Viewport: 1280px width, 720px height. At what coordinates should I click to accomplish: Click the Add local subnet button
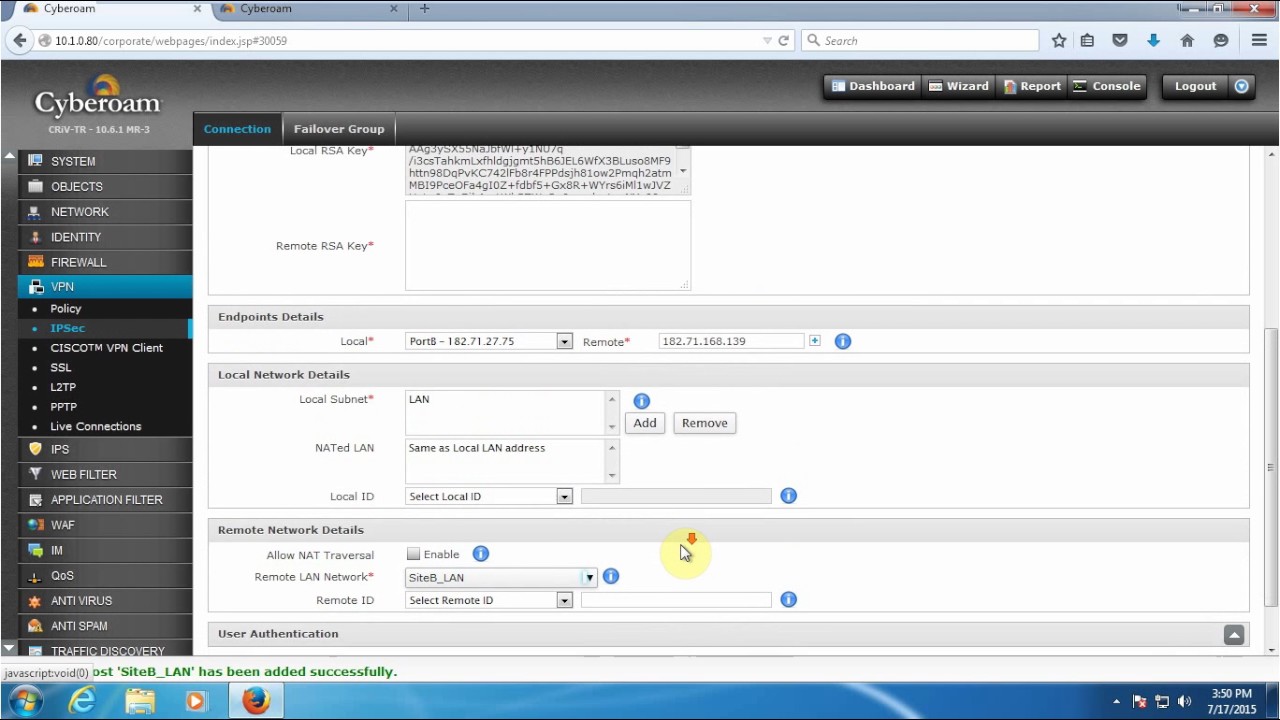tap(645, 423)
